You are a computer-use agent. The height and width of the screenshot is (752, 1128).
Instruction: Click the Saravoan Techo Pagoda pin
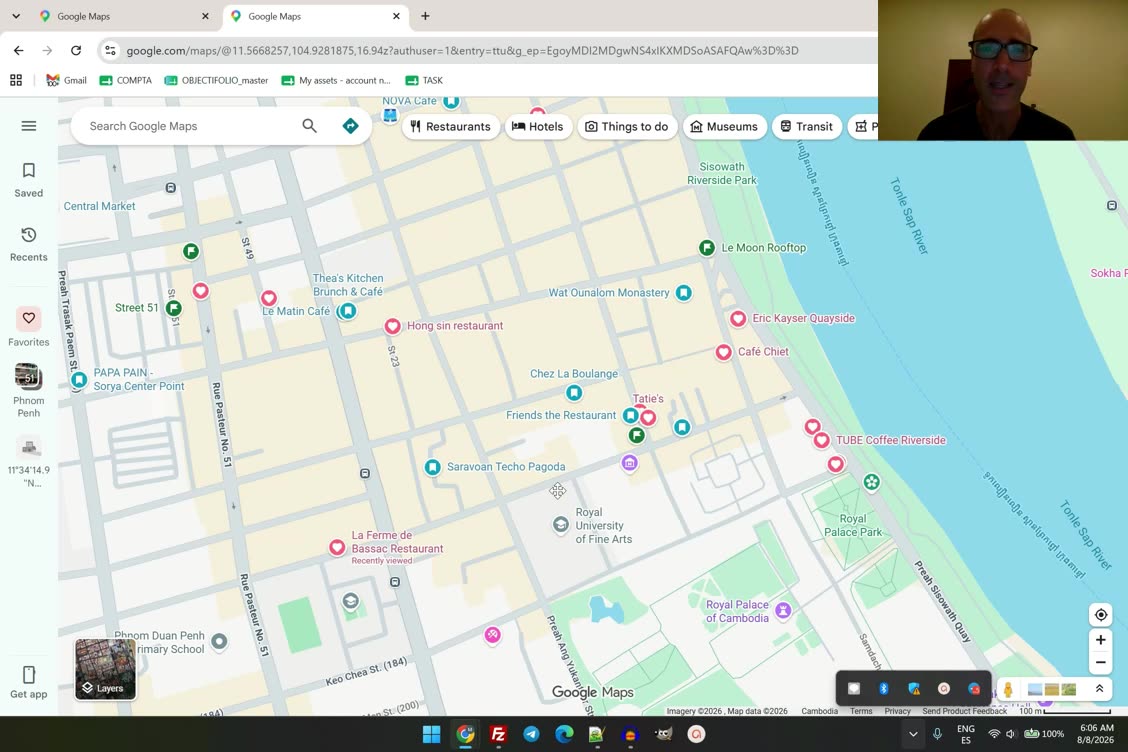coord(432,467)
